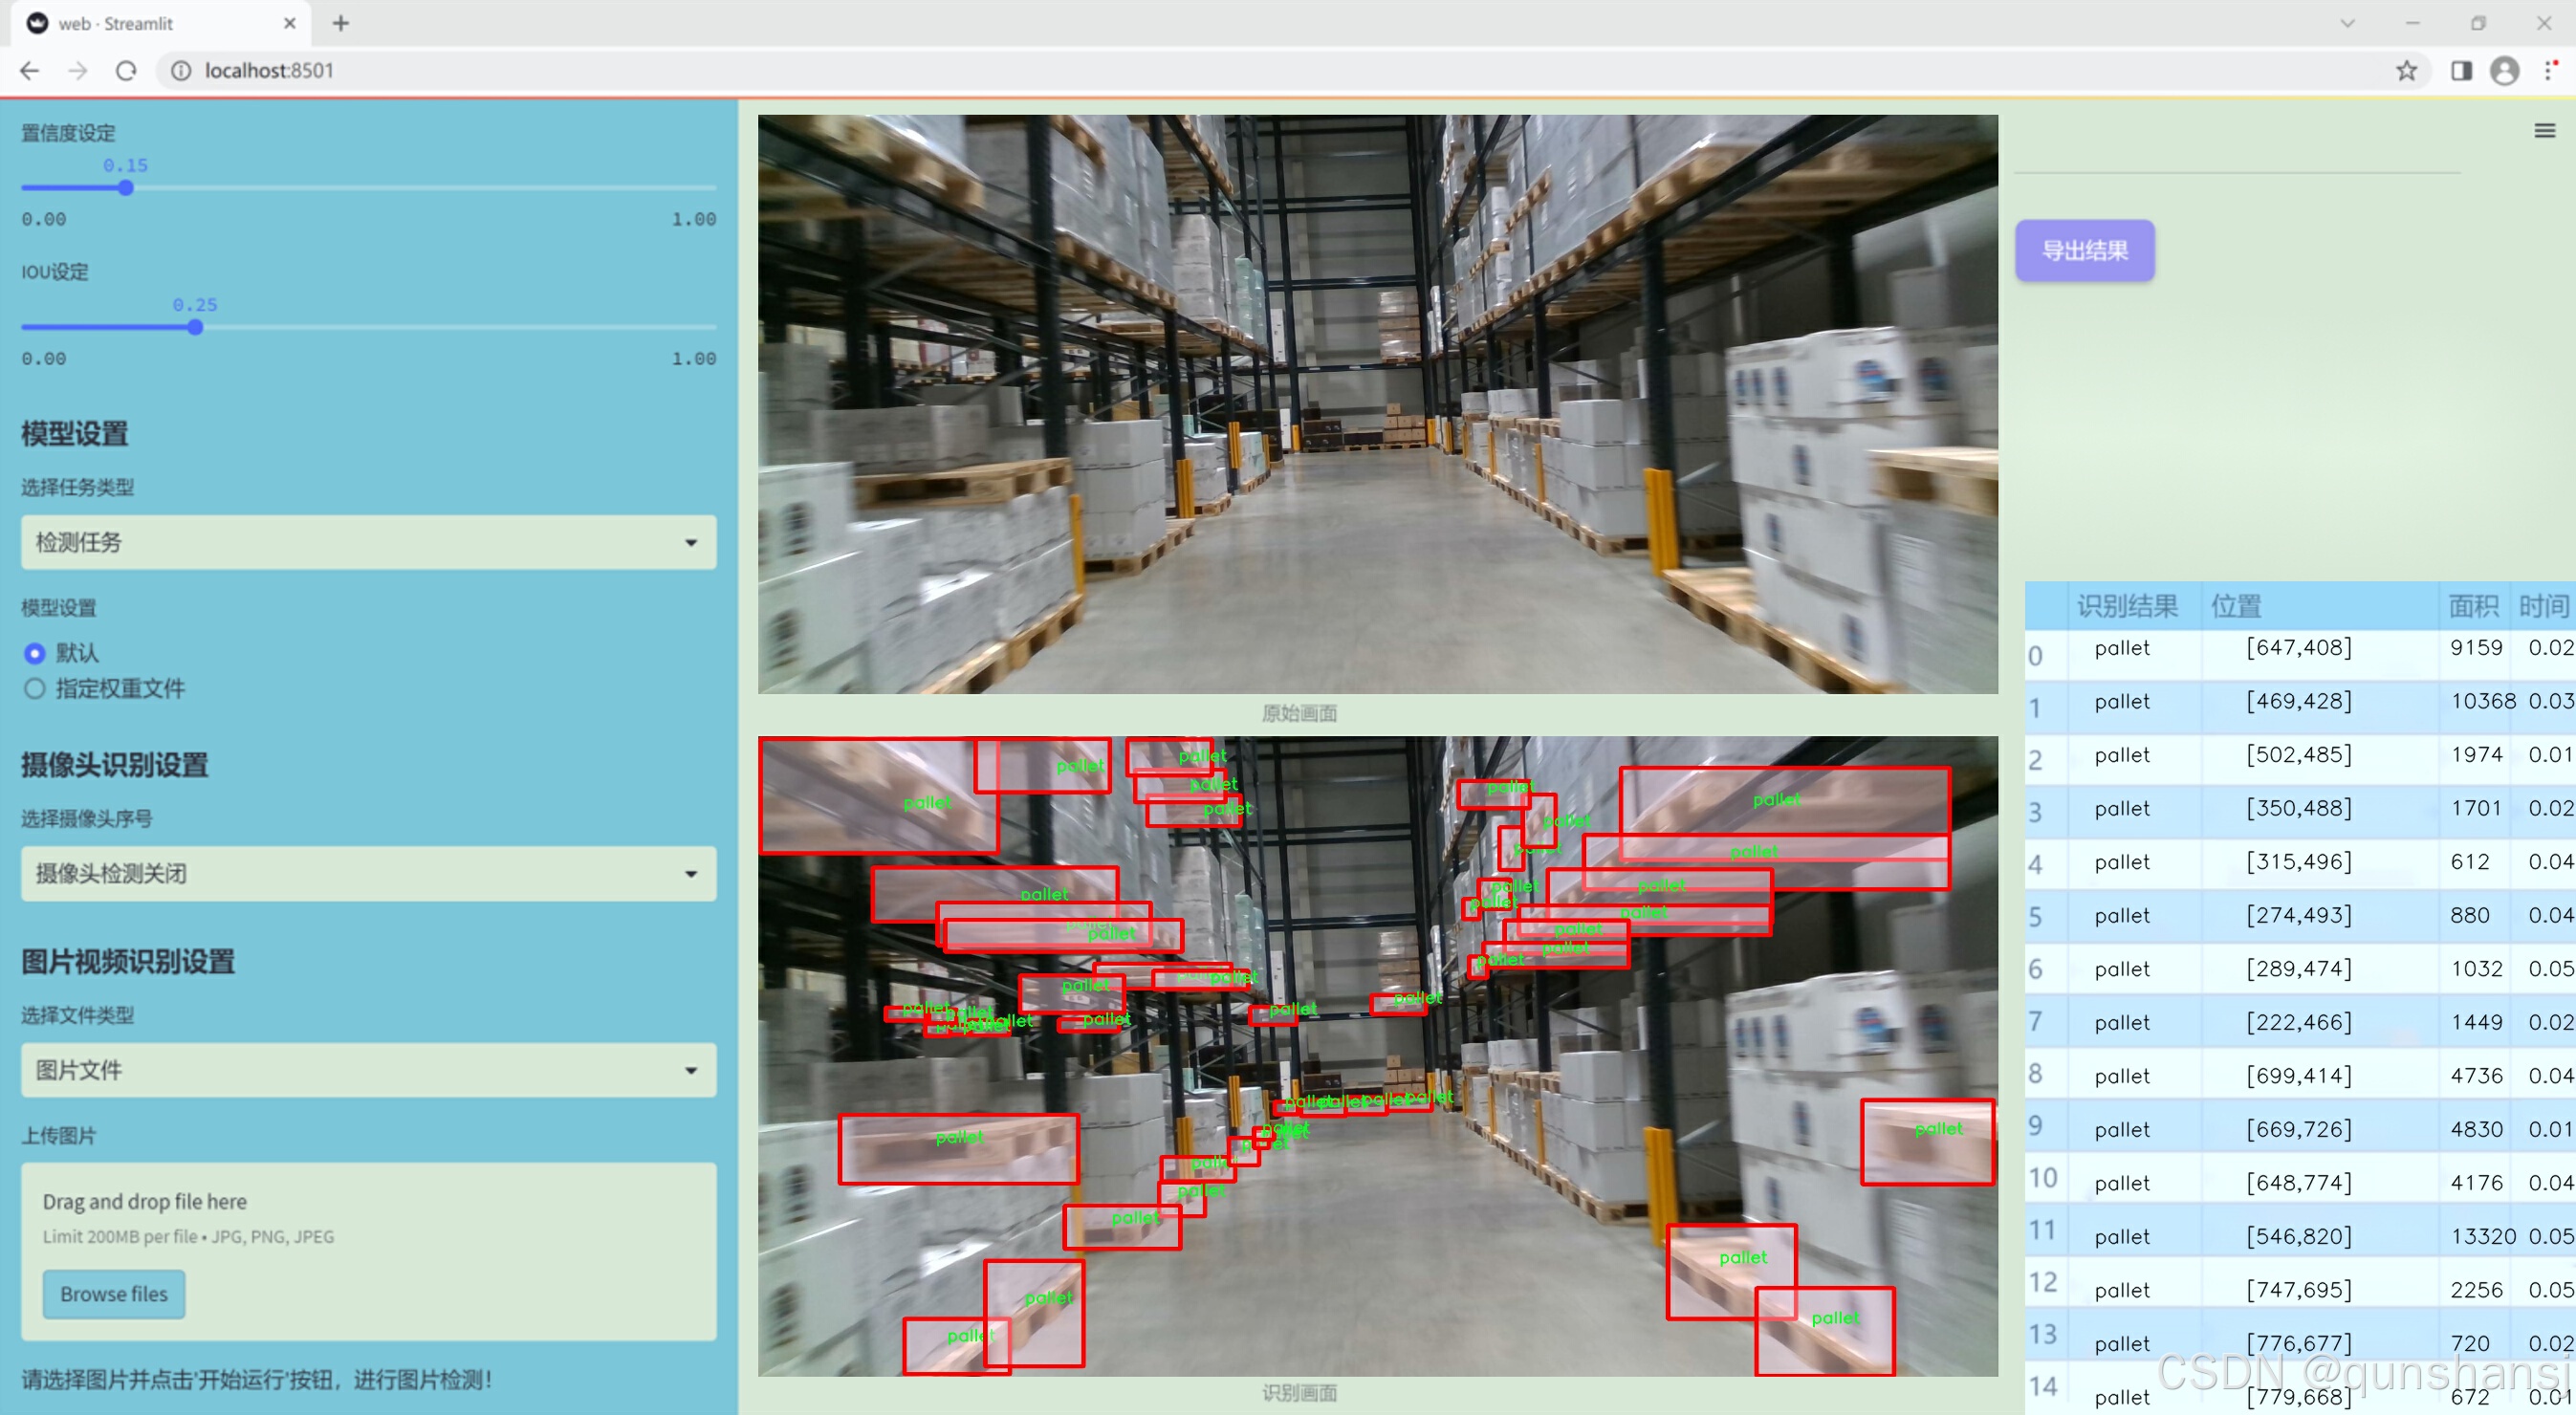The height and width of the screenshot is (1415, 2576).
Task: Select the 默认 radio option
Action: 35,653
